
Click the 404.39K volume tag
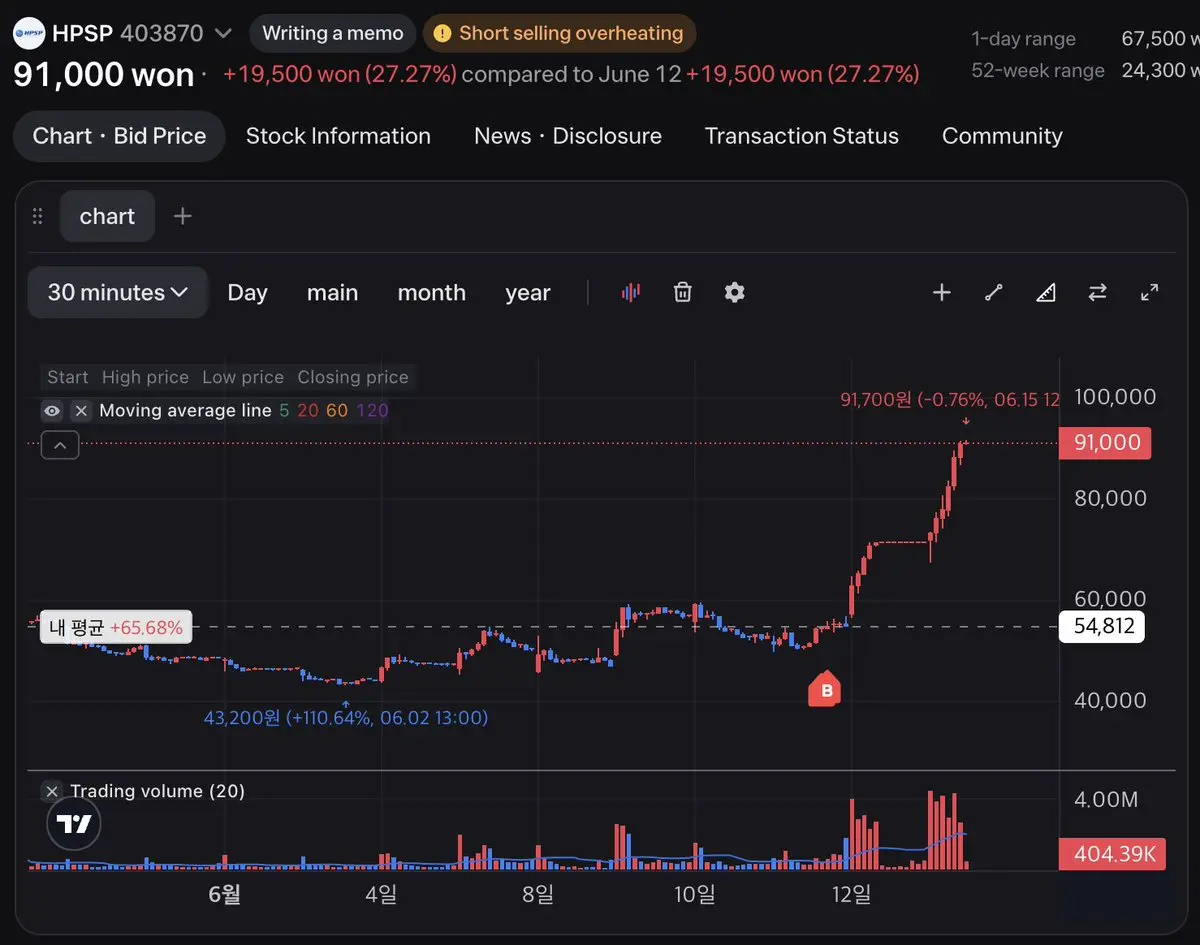tap(1112, 854)
